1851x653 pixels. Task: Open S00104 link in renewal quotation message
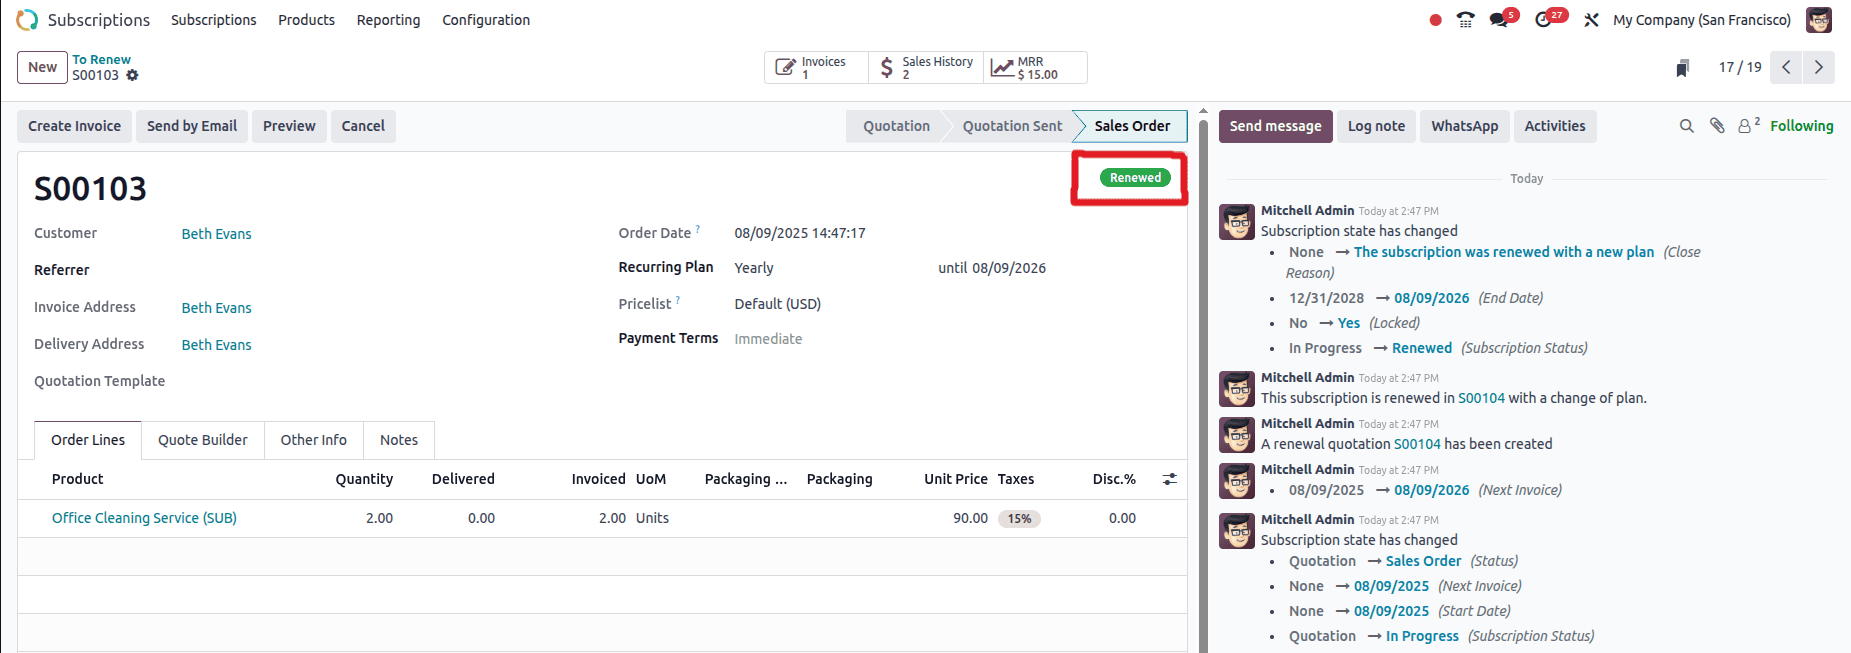point(1417,444)
